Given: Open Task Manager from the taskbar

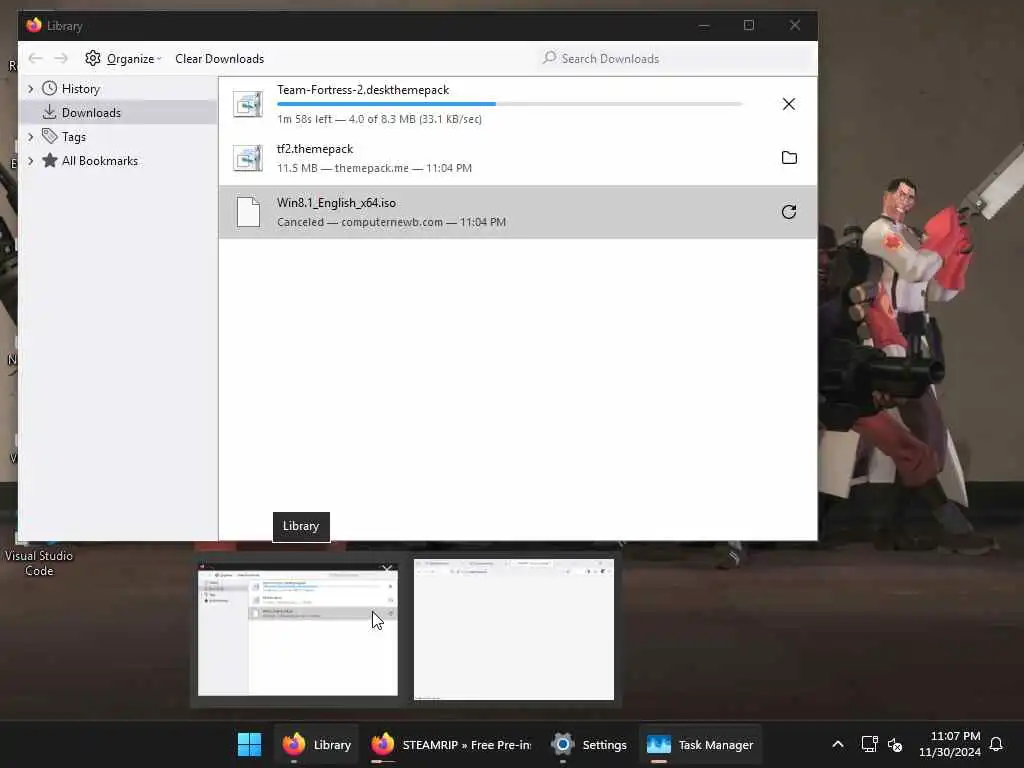Looking at the screenshot, I should tap(700, 744).
